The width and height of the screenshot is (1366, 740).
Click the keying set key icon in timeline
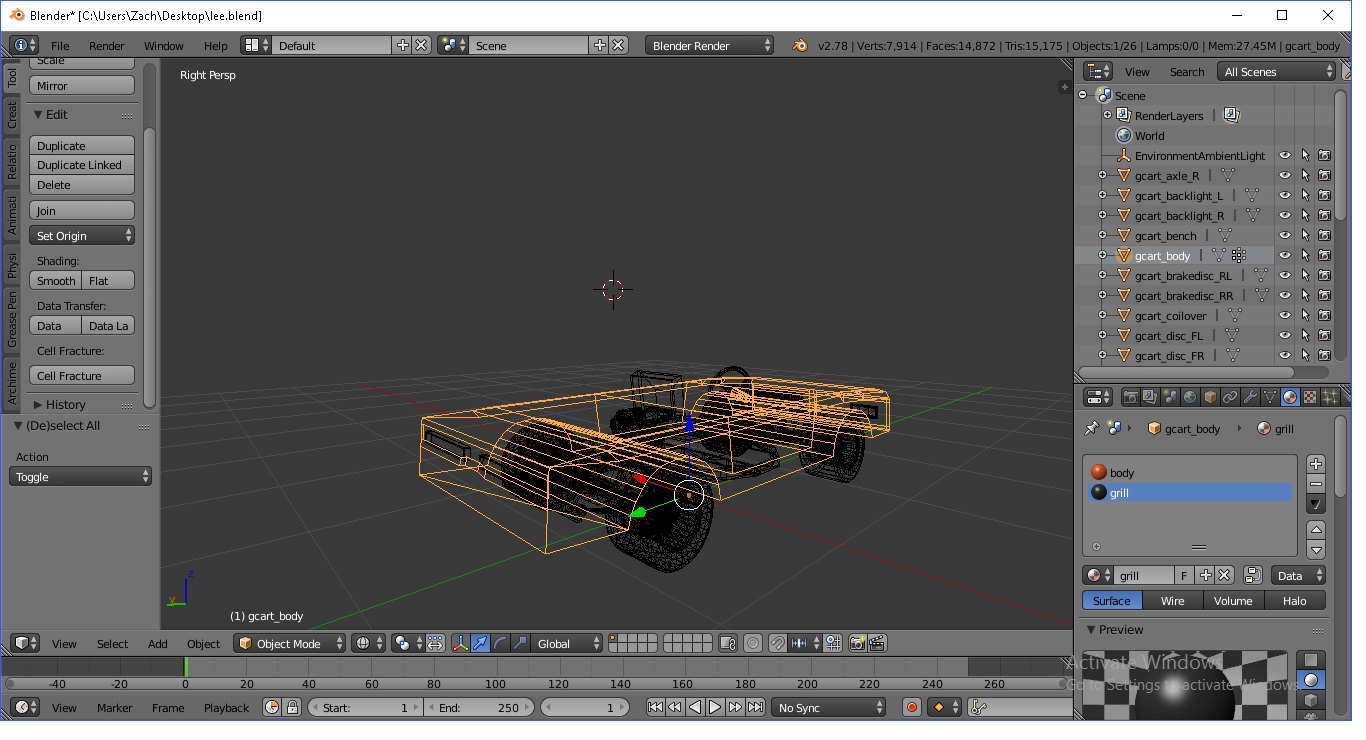click(979, 707)
